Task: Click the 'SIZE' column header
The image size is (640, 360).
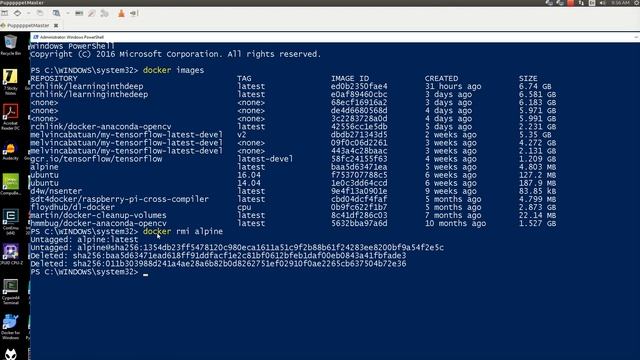Action: (528, 78)
